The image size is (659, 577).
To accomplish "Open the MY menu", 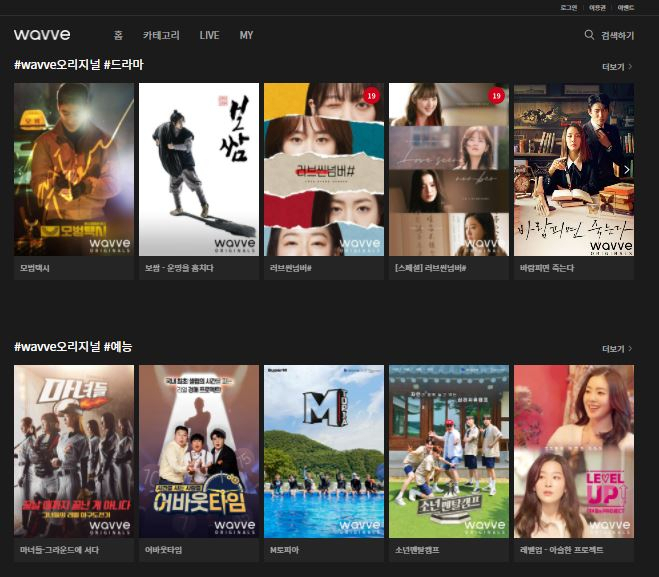I will (246, 35).
